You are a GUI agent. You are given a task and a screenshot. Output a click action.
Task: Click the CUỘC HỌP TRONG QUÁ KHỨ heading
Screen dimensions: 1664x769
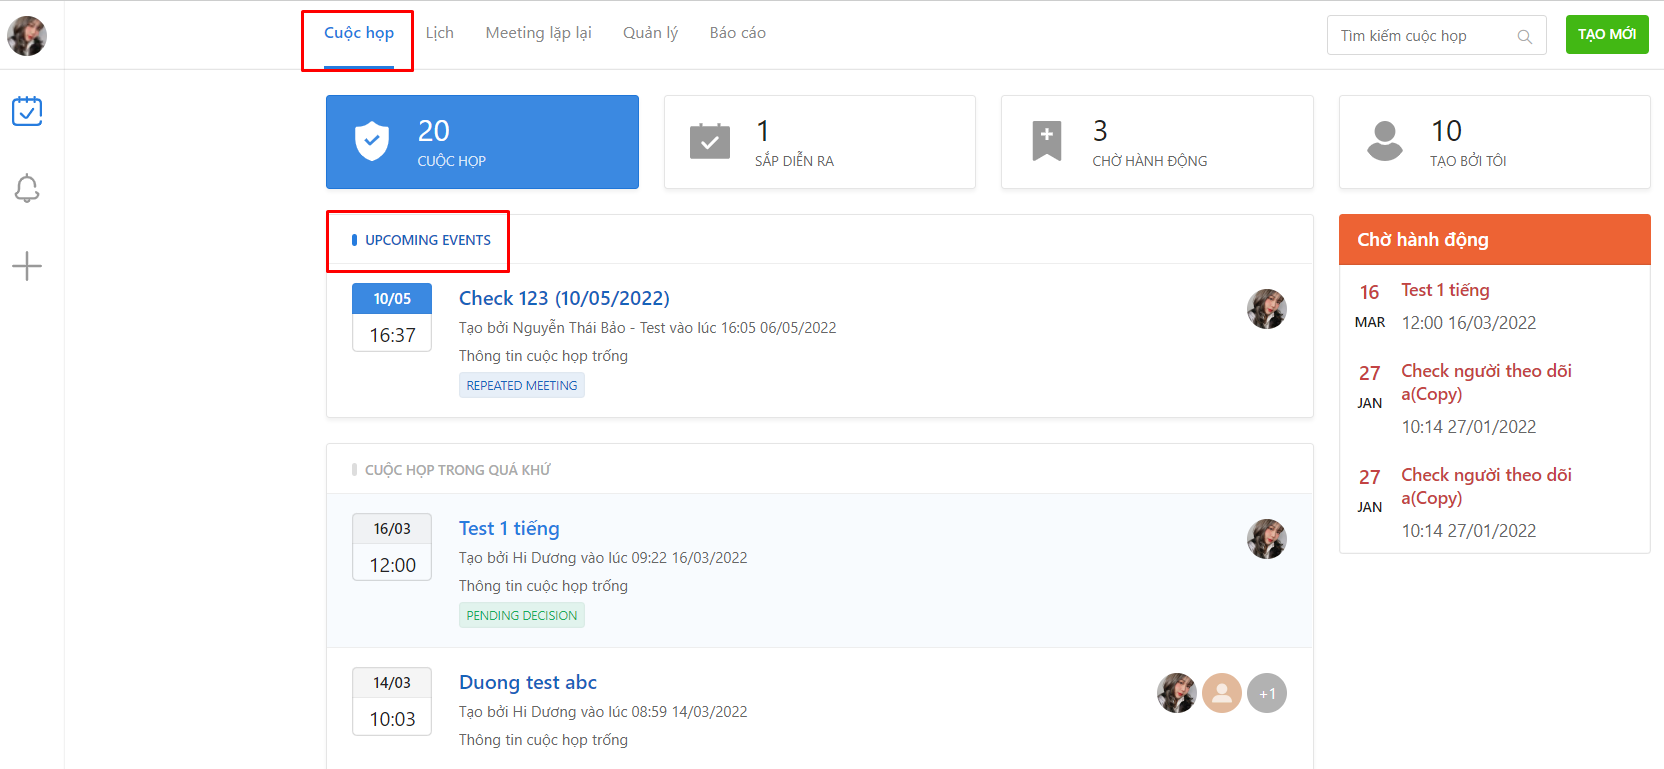pos(458,470)
